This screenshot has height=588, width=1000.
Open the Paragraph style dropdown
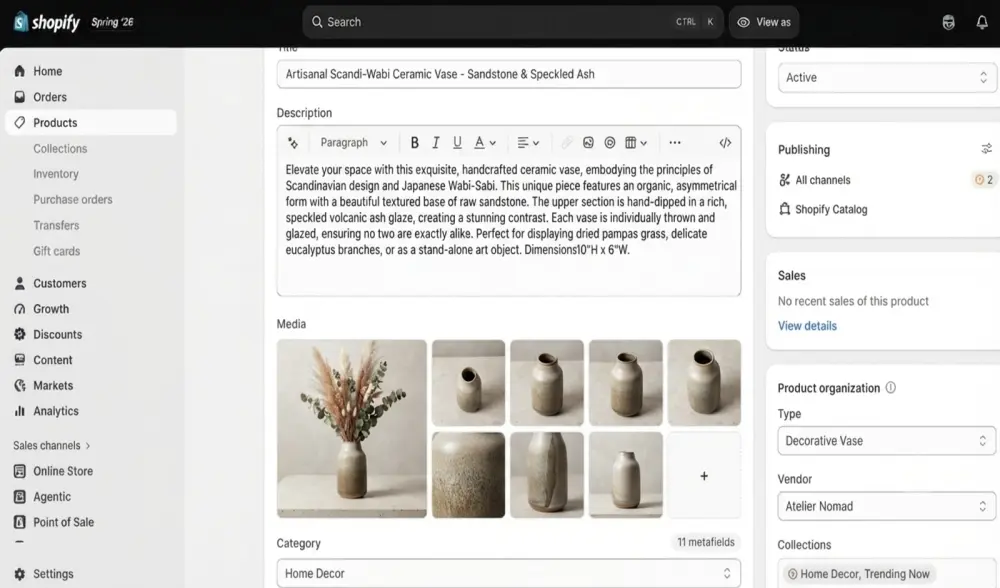pyautogui.click(x=353, y=143)
